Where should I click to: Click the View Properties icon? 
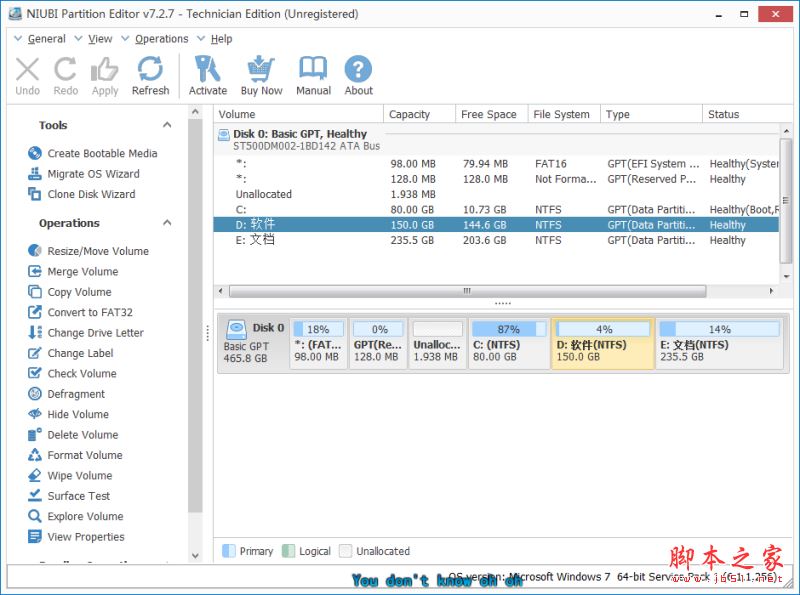click(x=35, y=536)
